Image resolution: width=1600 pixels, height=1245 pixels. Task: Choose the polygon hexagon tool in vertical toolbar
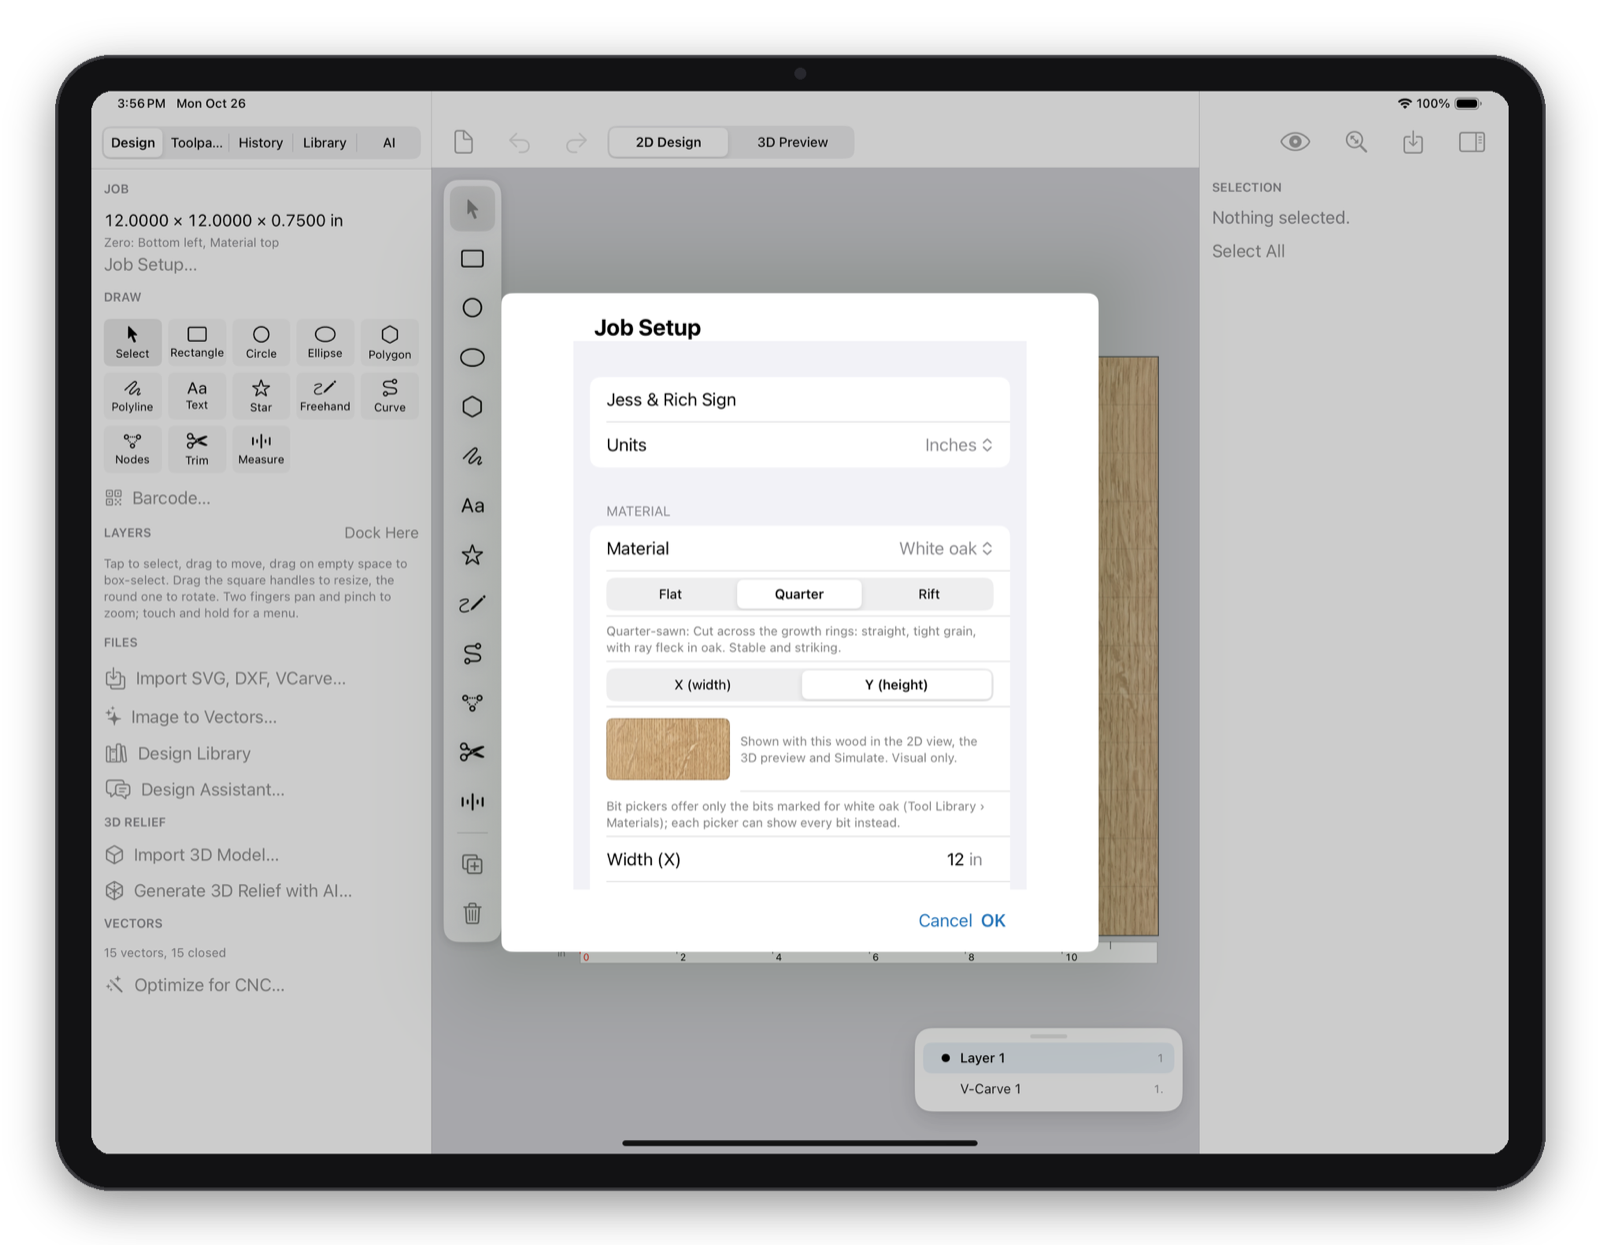tap(472, 407)
